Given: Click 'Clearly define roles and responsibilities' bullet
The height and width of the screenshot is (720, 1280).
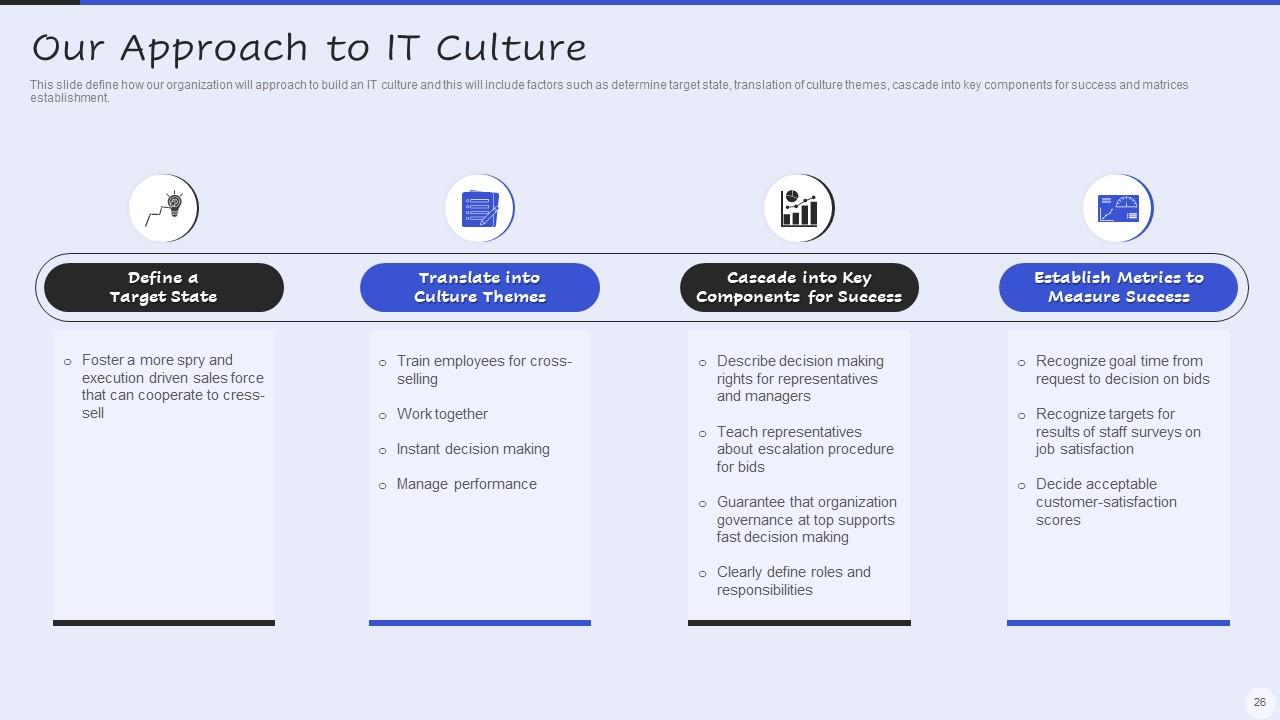Looking at the screenshot, I should (x=785, y=581).
